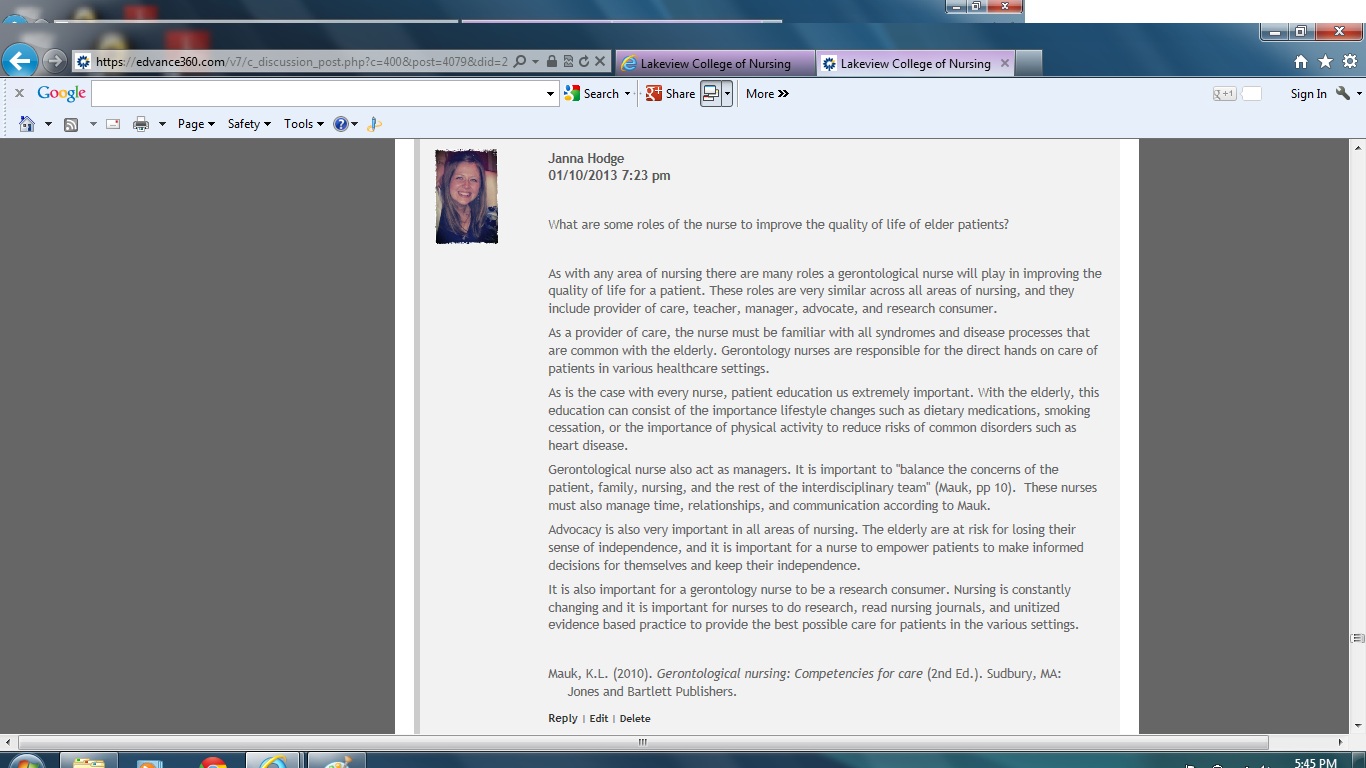Open Favorites using the star icon
This screenshot has height=768, width=1366.
(1325, 62)
